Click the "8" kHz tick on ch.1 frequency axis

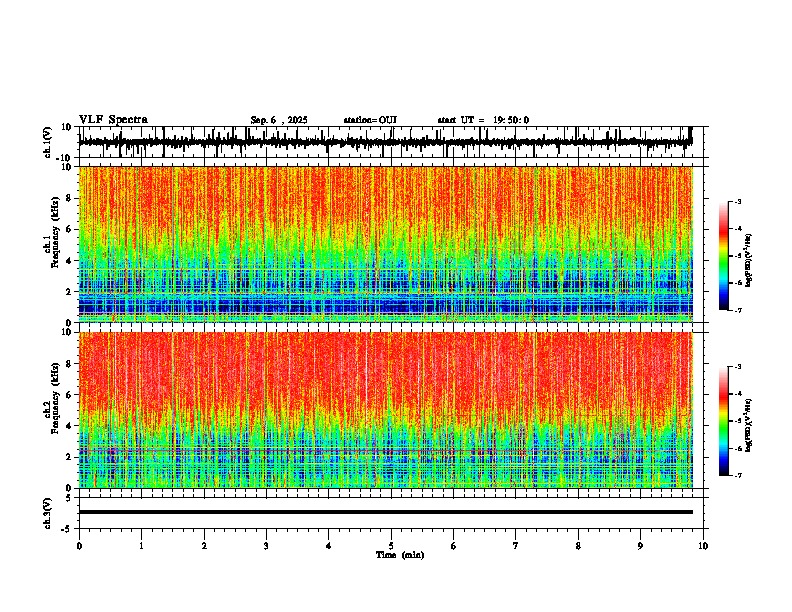[70, 198]
